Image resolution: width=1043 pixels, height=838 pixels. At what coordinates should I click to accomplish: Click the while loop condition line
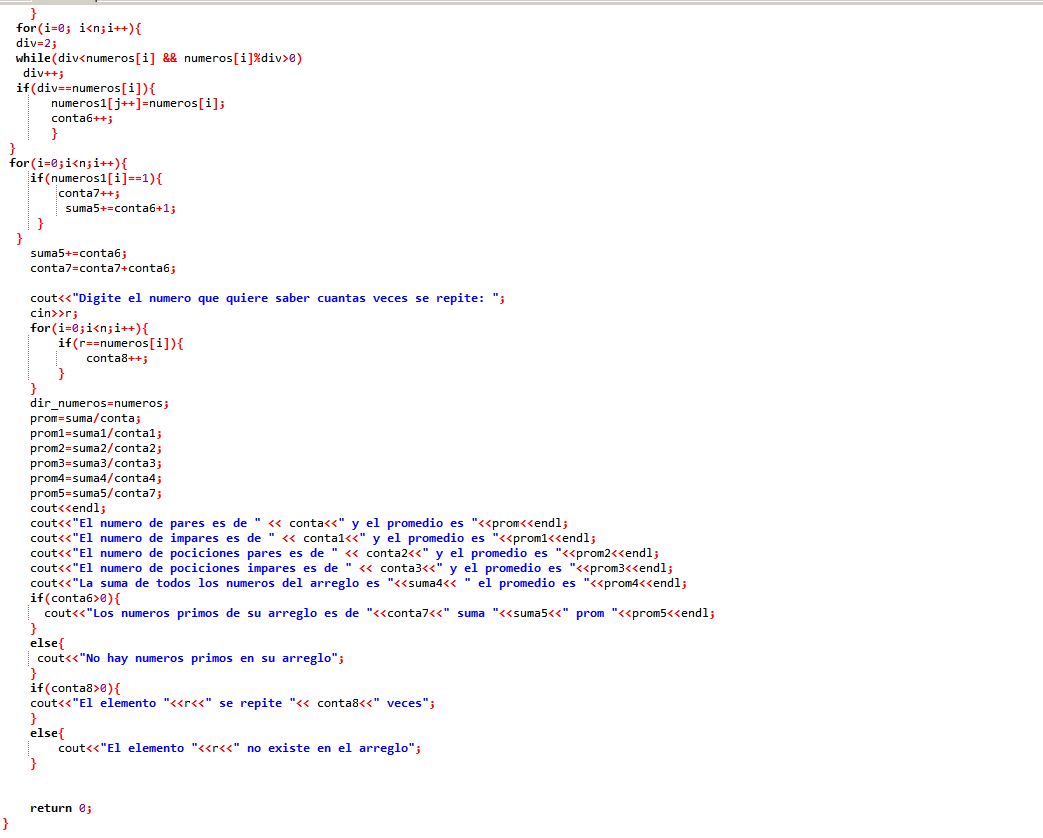tap(159, 58)
